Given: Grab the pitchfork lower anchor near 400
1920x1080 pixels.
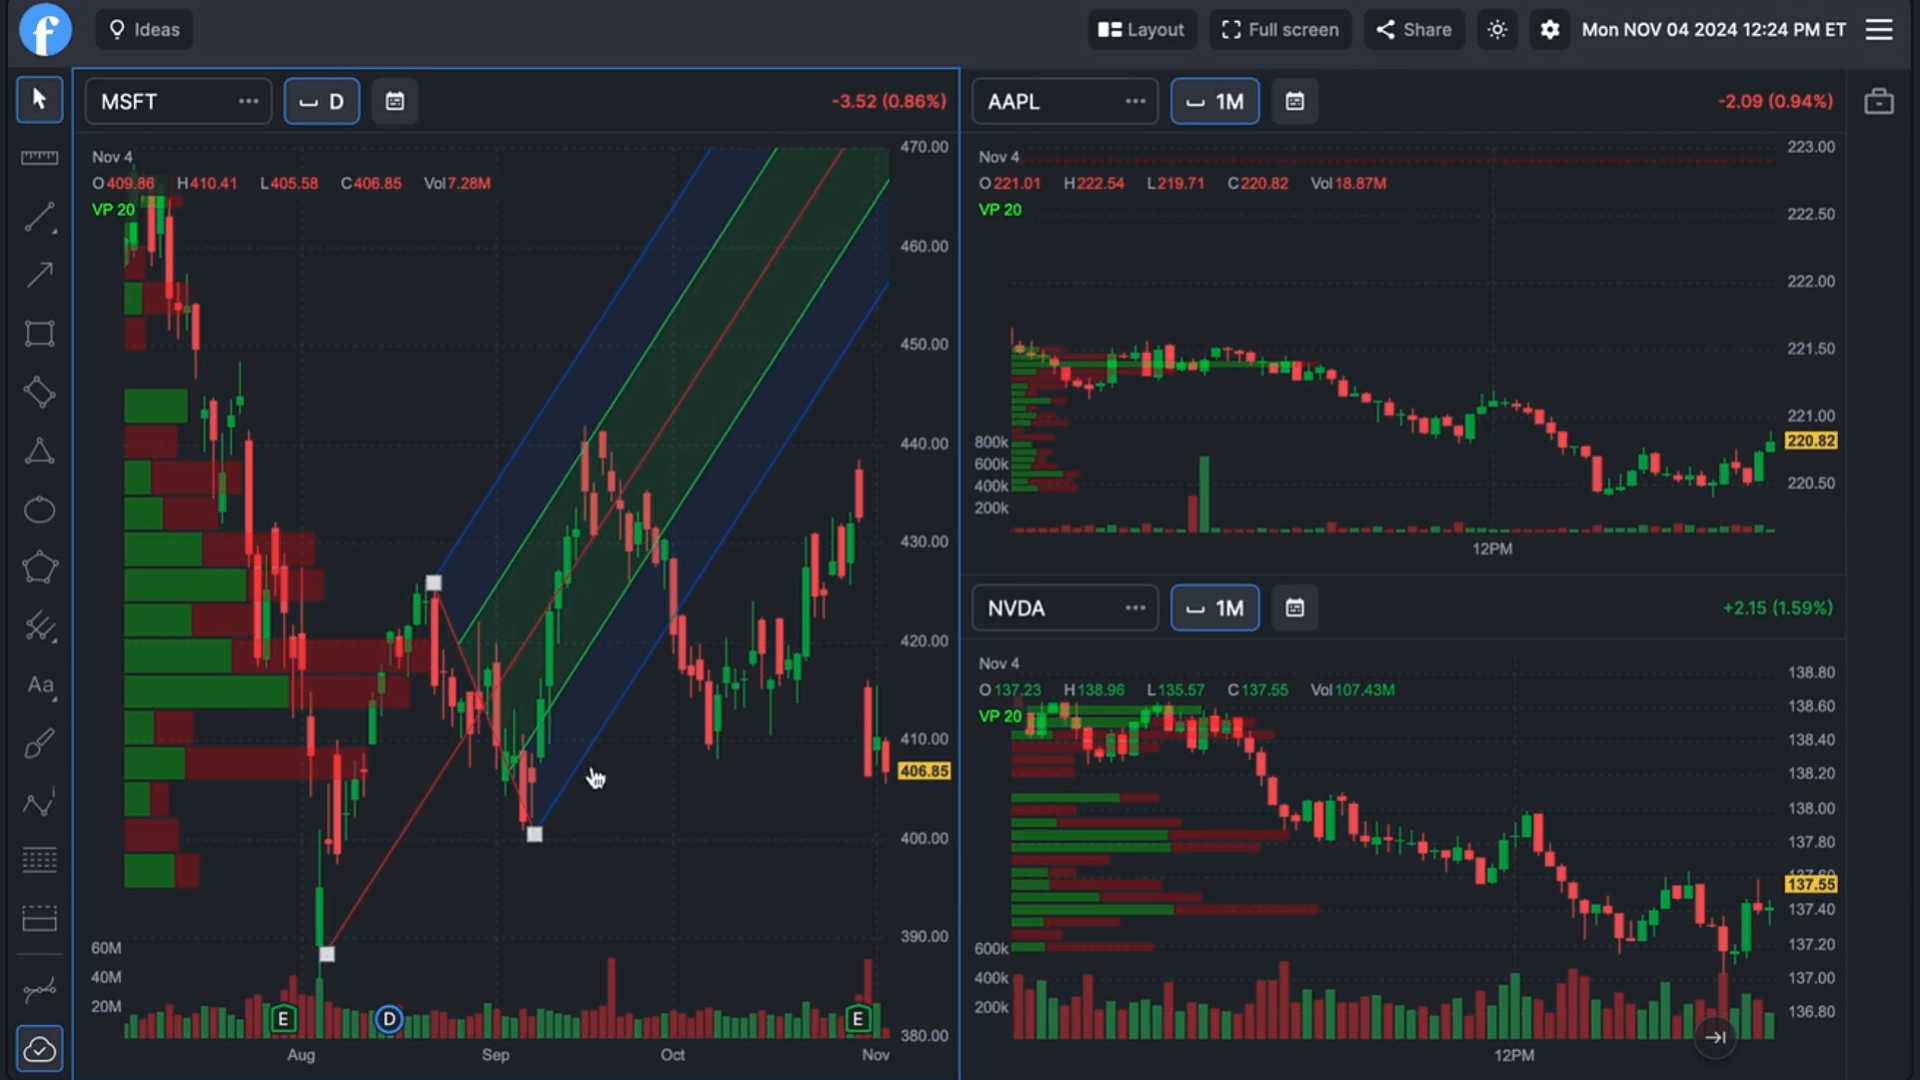Looking at the screenshot, I should (x=535, y=834).
